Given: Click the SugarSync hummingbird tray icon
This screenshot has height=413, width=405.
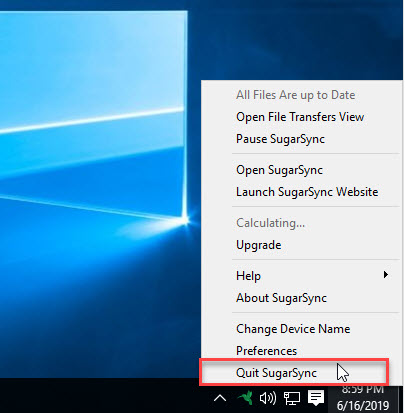Looking at the screenshot, I should 245,398.
